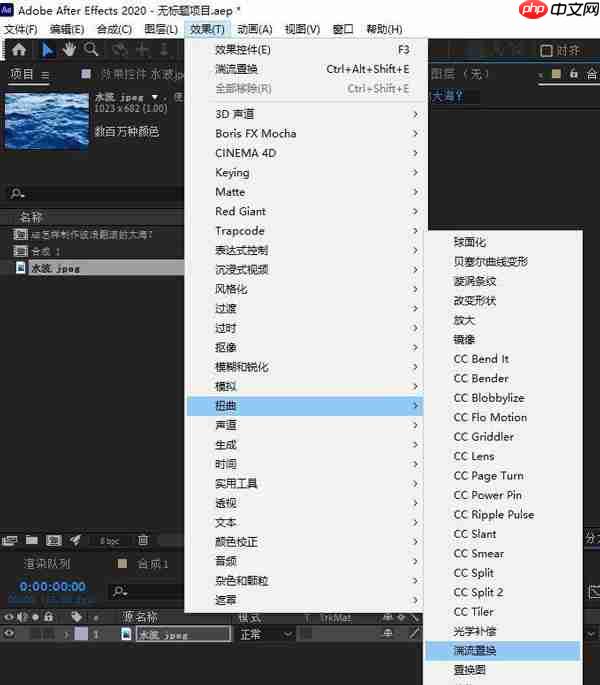
Task: Toggle eye visibility for layer 1
Action: click(x=9, y=633)
